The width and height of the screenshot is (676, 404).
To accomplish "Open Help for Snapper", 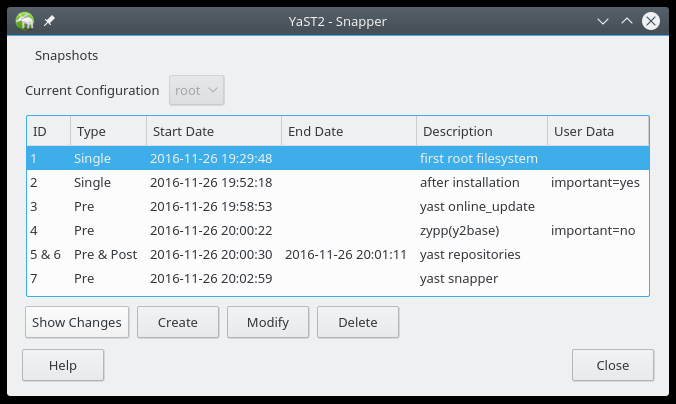I will point(63,365).
